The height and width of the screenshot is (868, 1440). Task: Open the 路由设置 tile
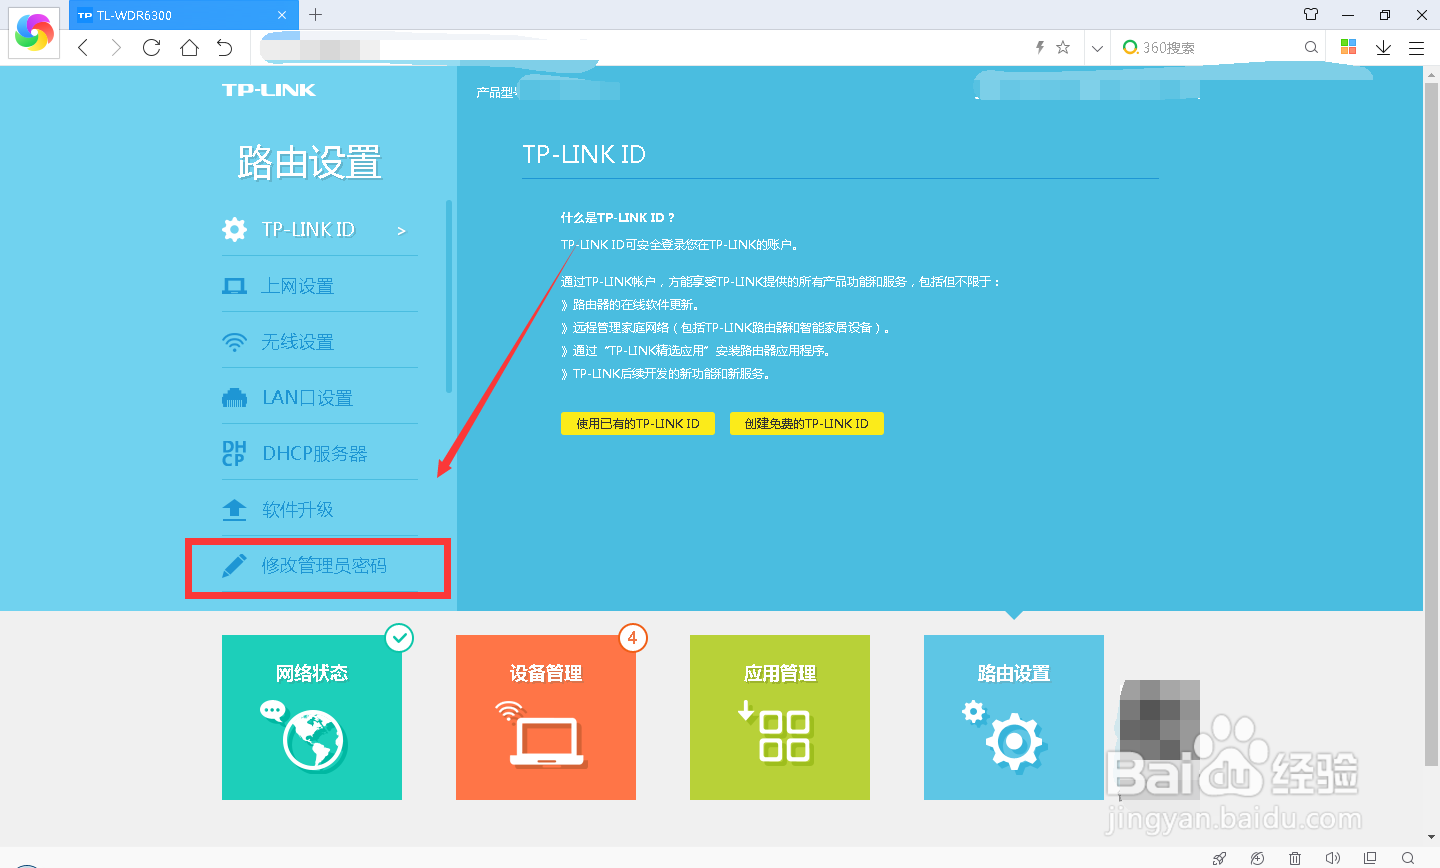point(1014,717)
